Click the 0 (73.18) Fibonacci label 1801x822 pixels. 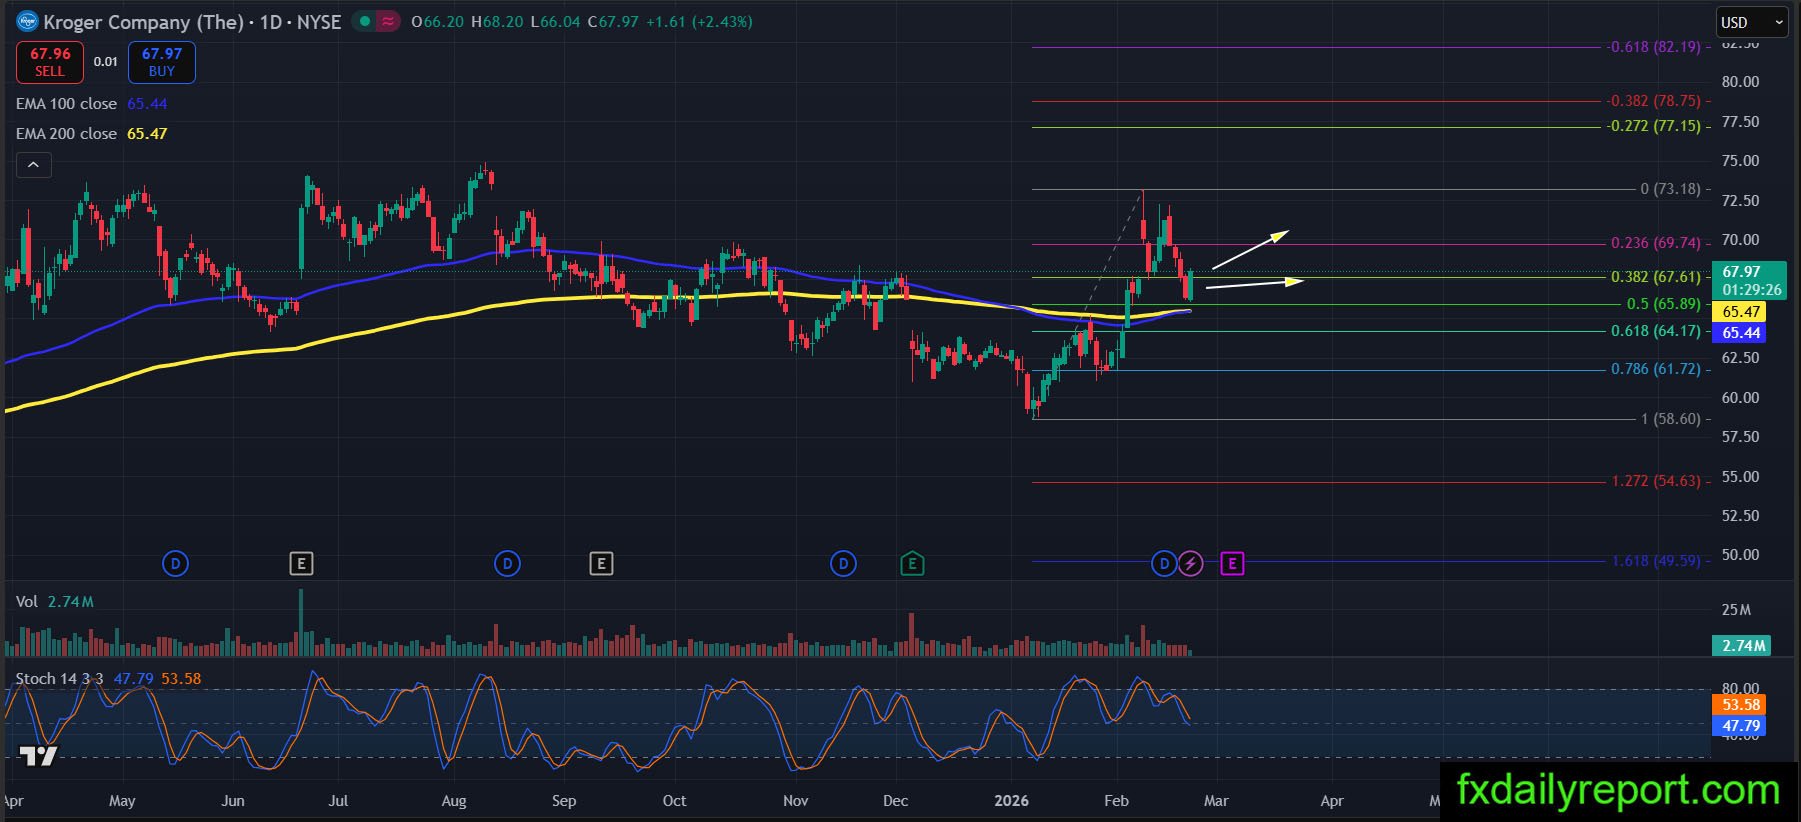[x=1670, y=189]
